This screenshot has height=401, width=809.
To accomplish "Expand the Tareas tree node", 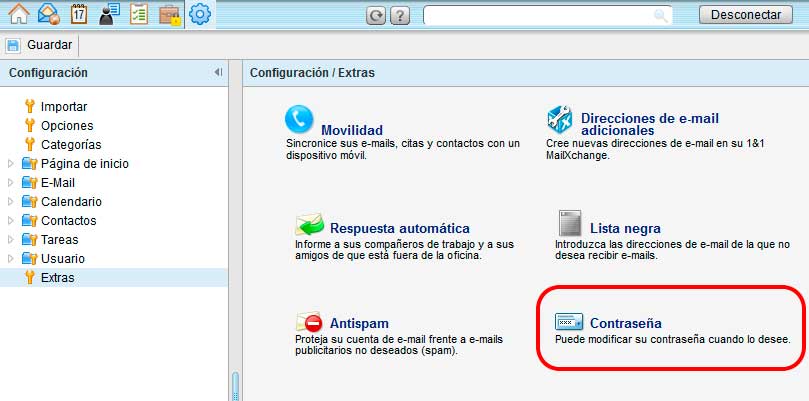I will [x=11, y=239].
